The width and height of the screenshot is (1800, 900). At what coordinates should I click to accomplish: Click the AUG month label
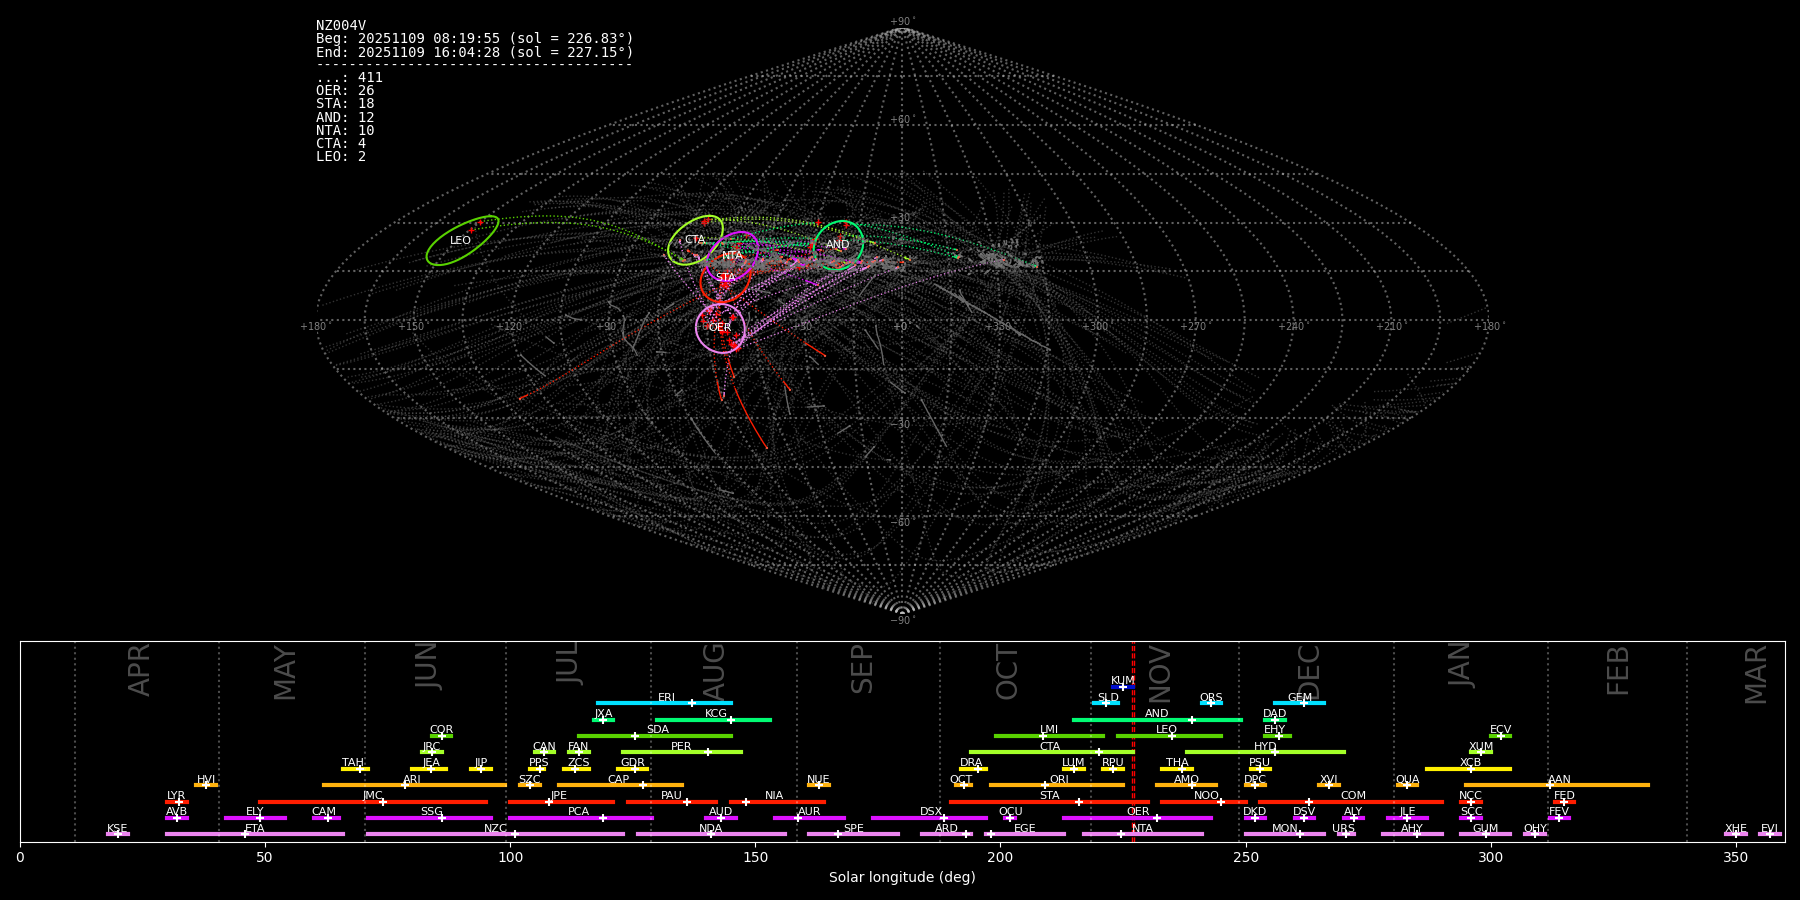[x=714, y=671]
